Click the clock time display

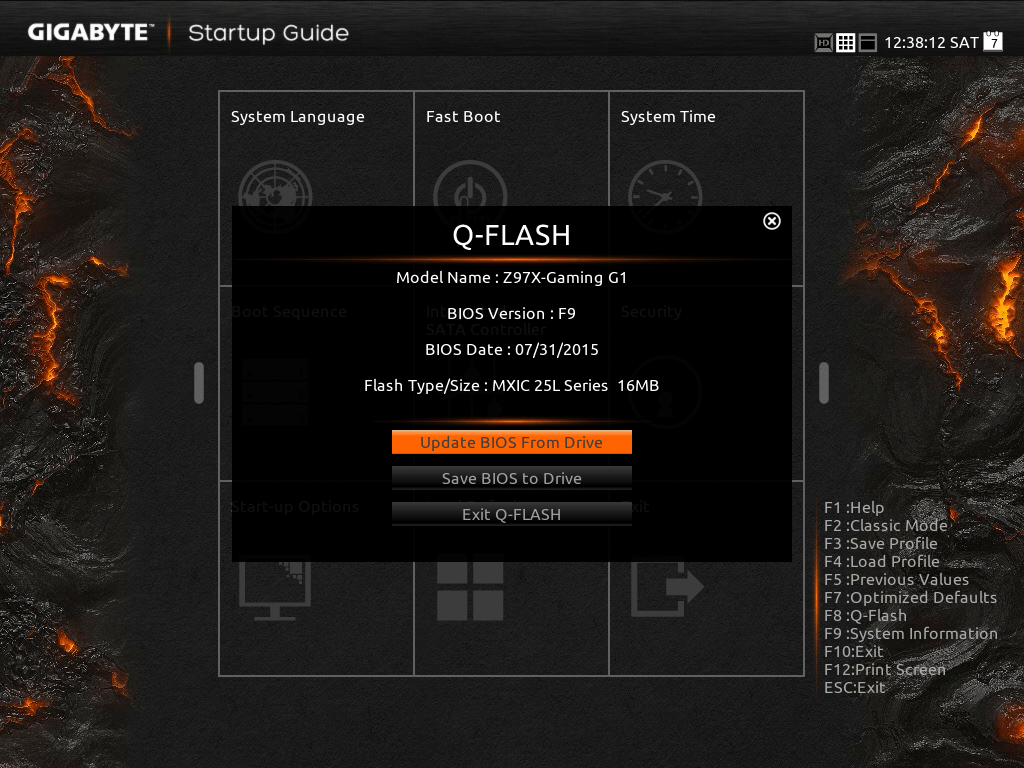click(931, 43)
